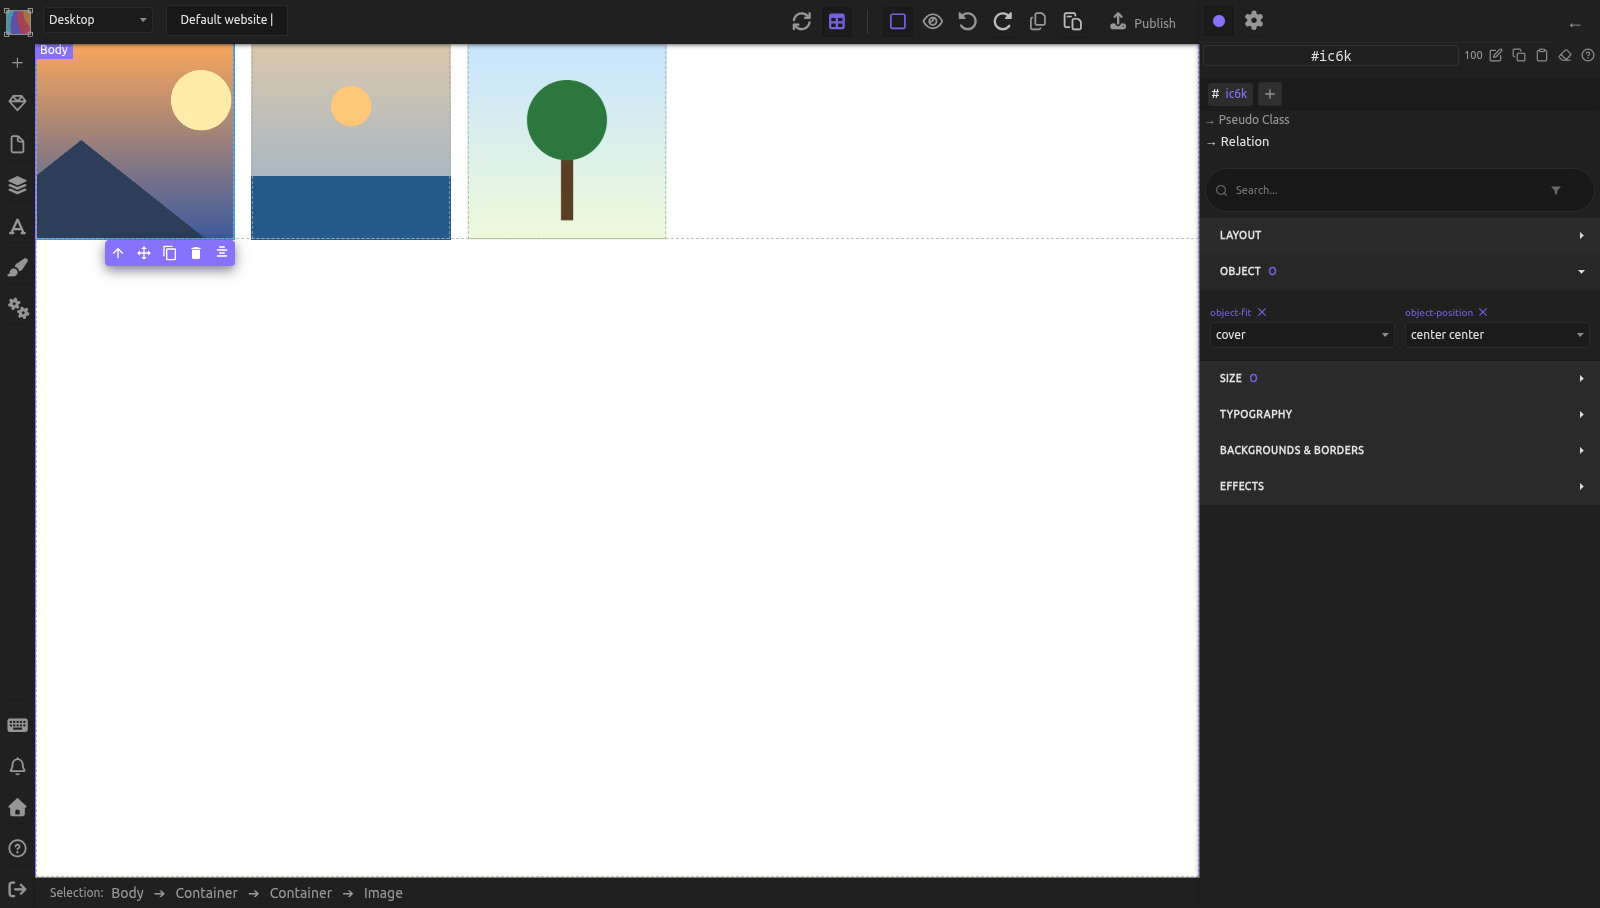Collapse the OBJECT section
The image size is (1600, 908).
1400,271
